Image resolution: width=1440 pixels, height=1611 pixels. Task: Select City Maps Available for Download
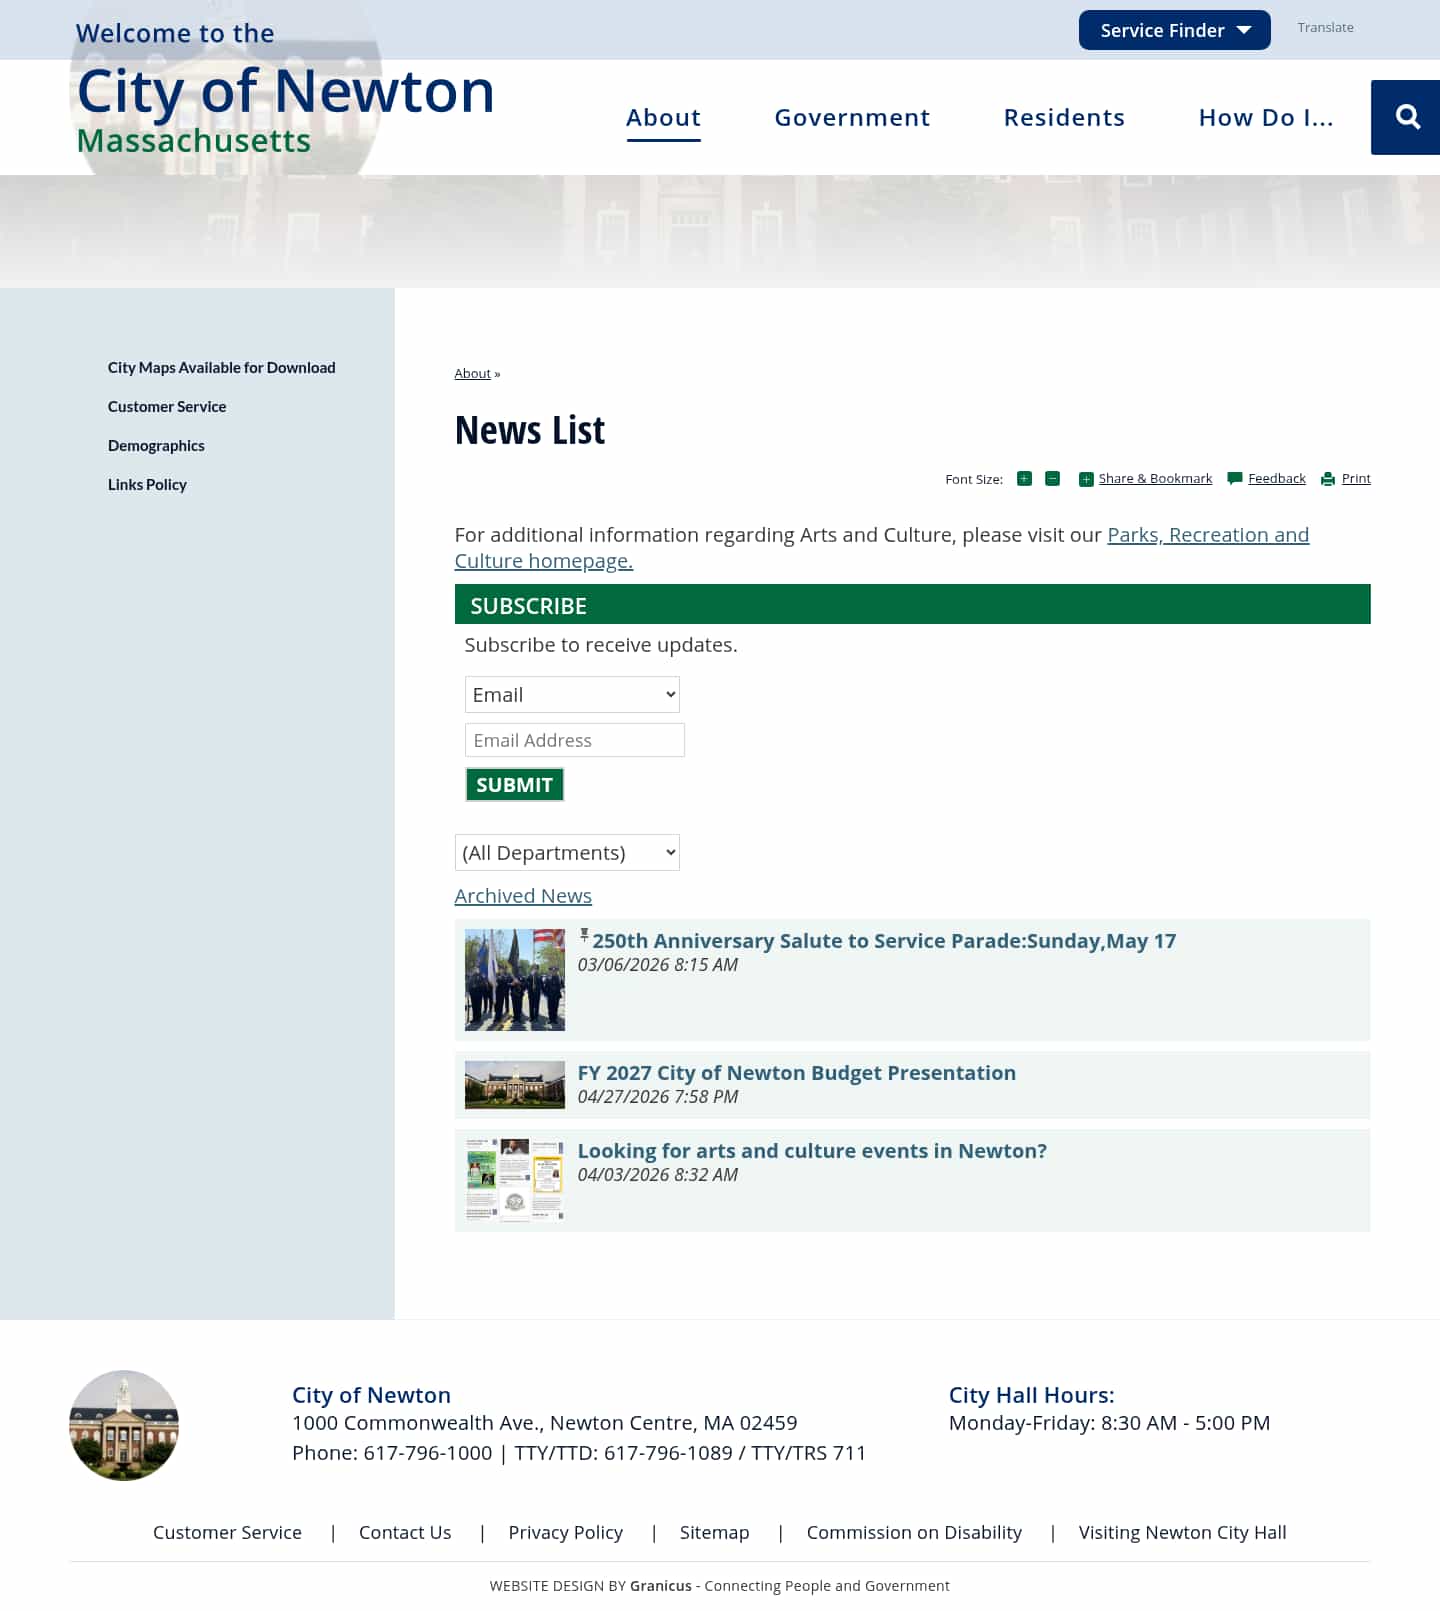click(x=222, y=368)
